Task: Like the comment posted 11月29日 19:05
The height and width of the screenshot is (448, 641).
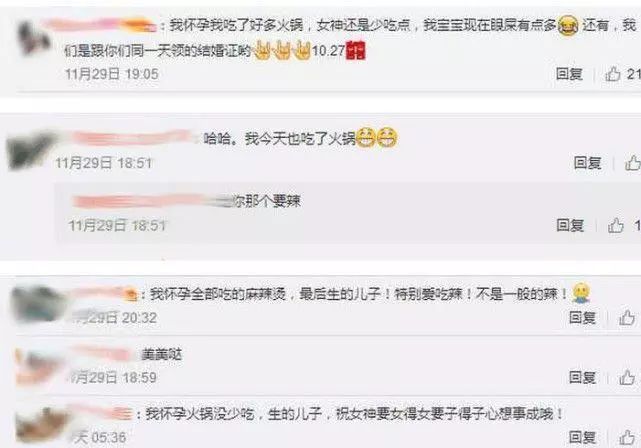Action: point(613,74)
